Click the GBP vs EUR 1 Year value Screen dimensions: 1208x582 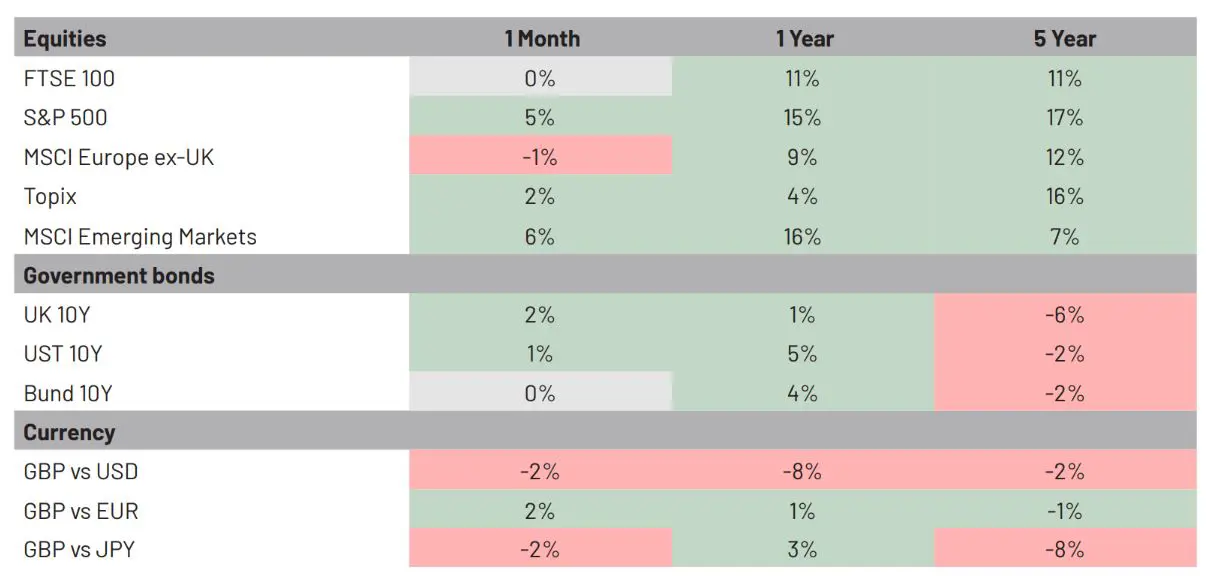(802, 511)
